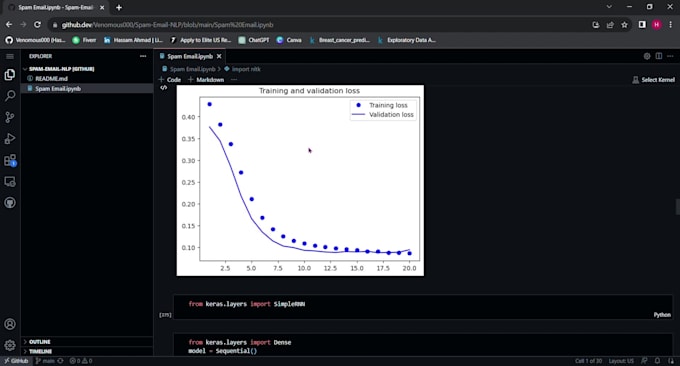Open Explorer panel more actions ellipsis
Image resolution: width=680 pixels, height=366 pixels.
tap(143, 56)
